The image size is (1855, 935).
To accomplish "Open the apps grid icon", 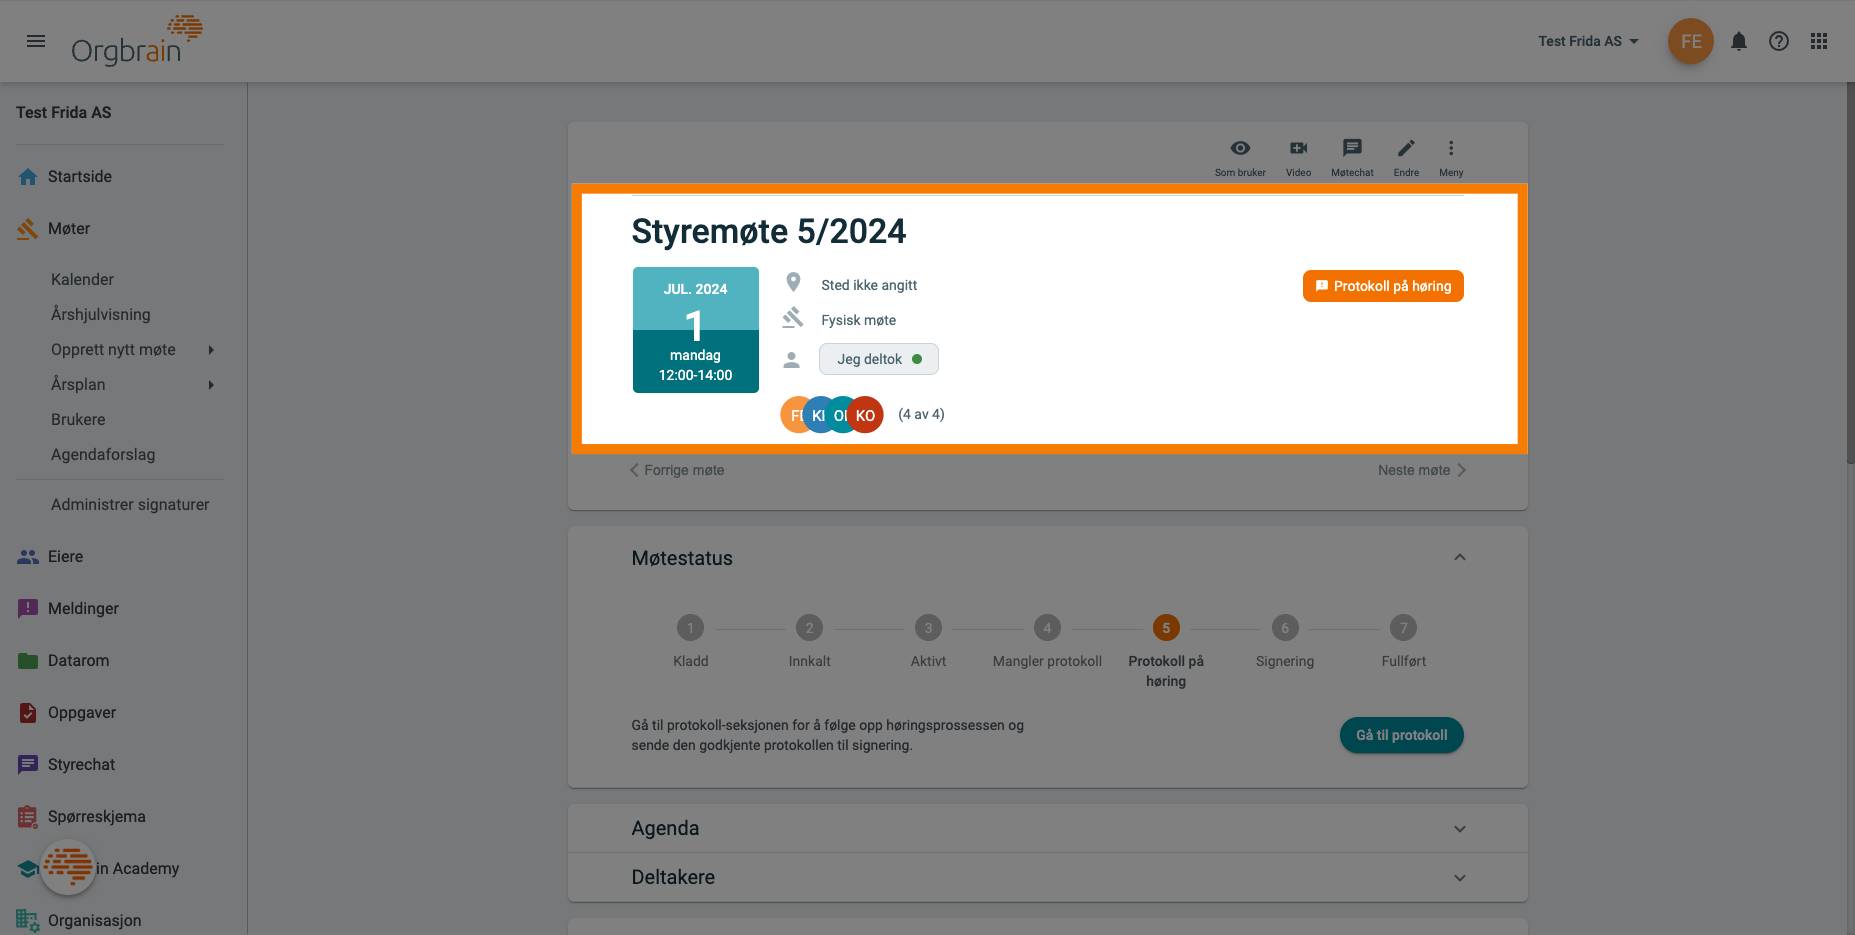I will point(1819,41).
